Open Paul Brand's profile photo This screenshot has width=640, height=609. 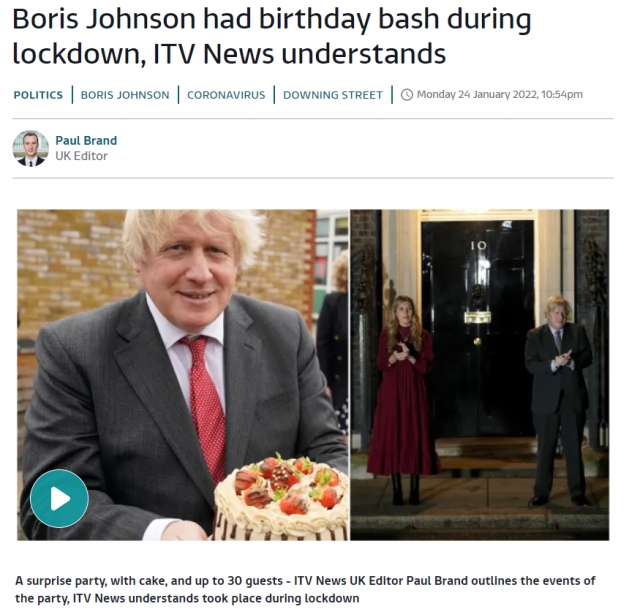pos(31,148)
